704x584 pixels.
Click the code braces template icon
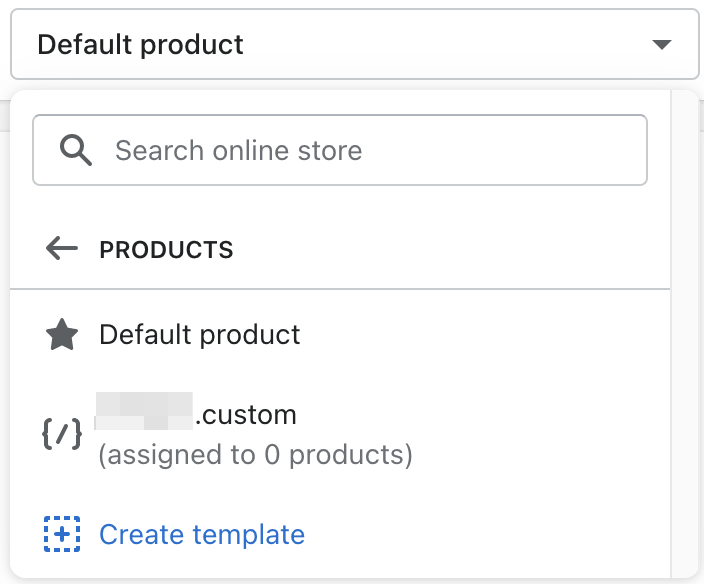pyautogui.click(x=62, y=434)
